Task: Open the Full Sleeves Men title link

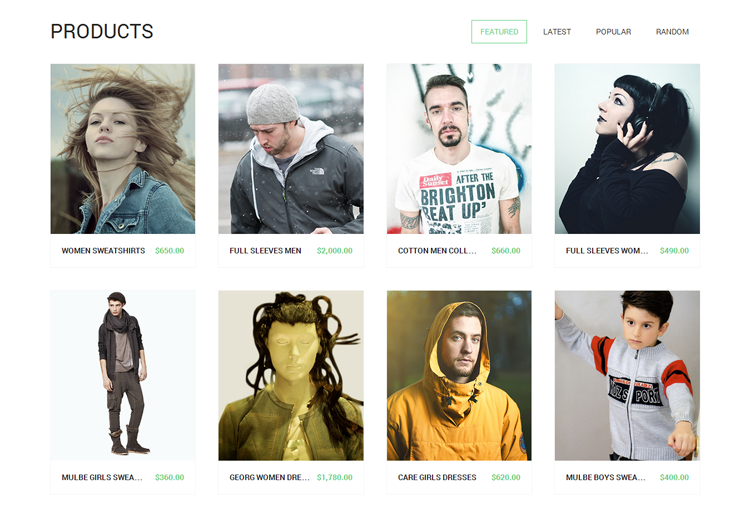Action: (265, 251)
